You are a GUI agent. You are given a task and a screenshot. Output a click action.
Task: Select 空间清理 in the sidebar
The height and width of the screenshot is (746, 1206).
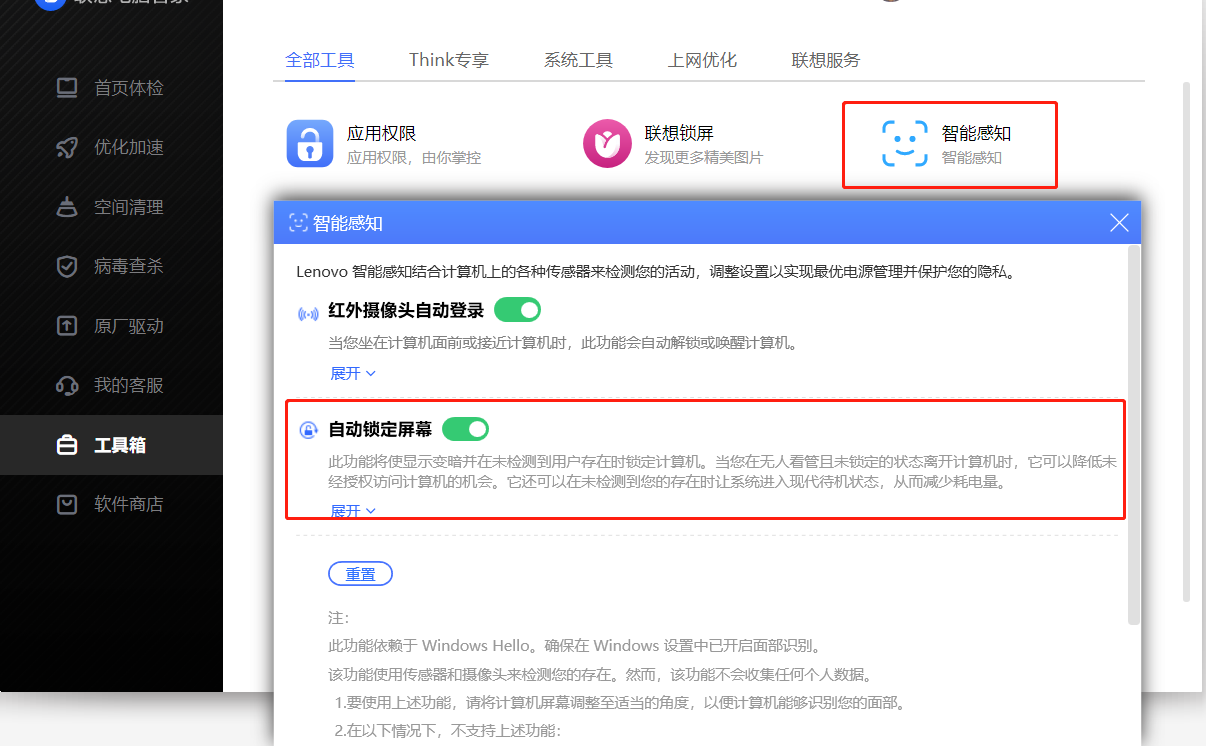click(x=111, y=207)
